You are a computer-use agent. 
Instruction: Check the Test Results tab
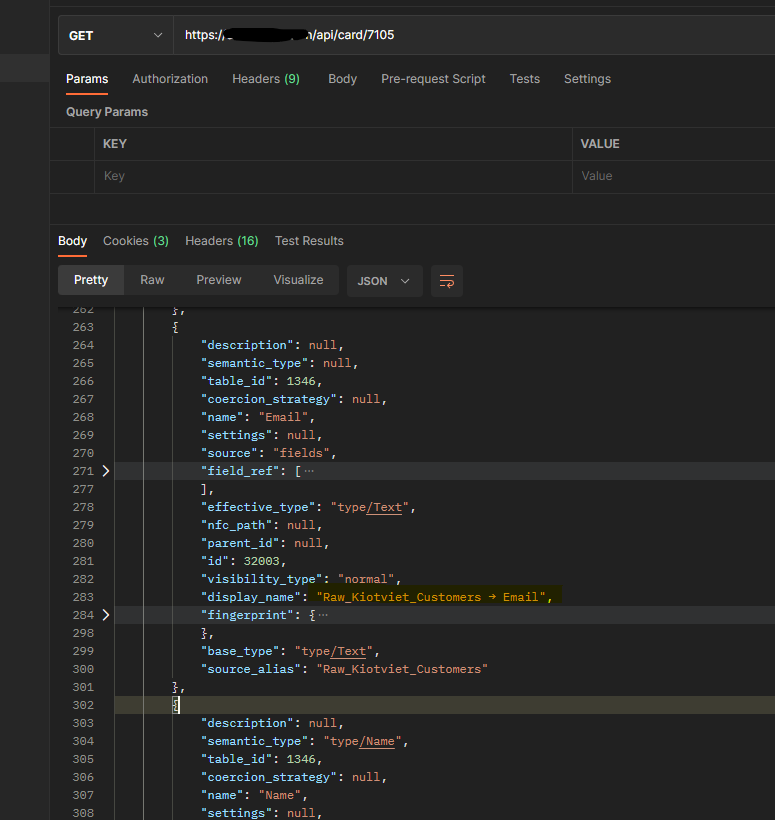pyautogui.click(x=307, y=240)
